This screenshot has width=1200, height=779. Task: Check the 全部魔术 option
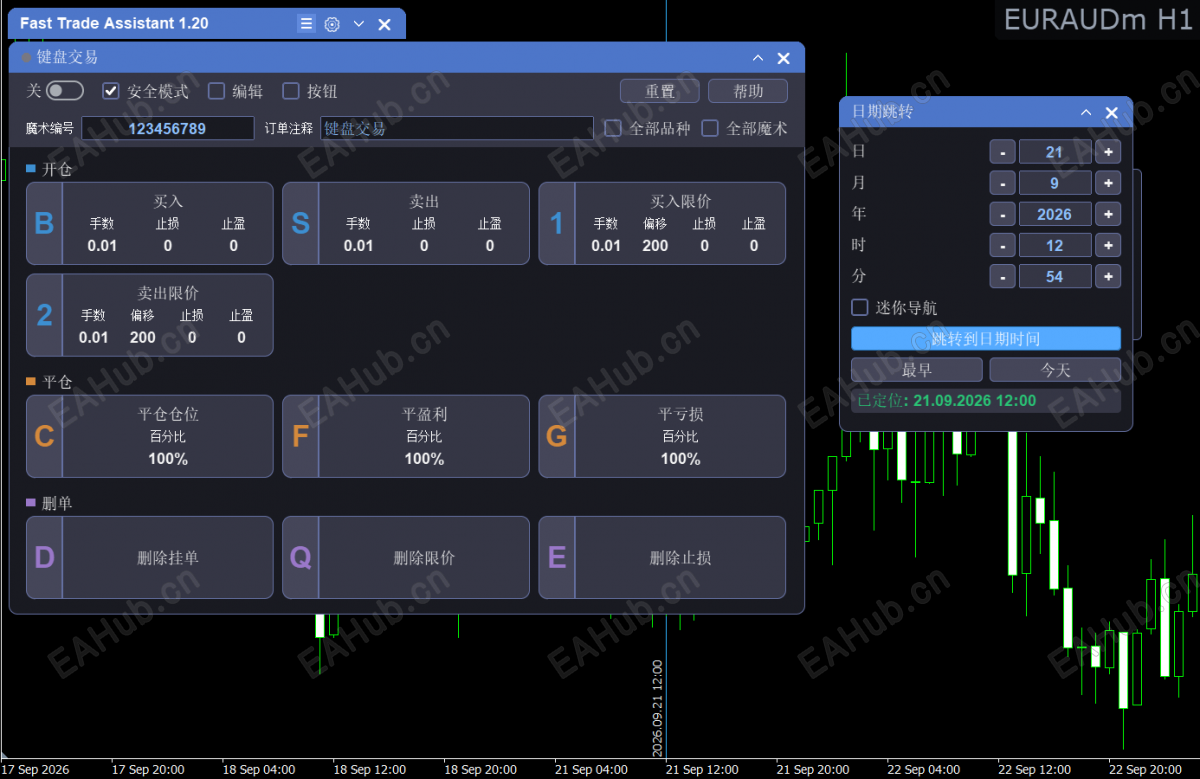point(710,128)
